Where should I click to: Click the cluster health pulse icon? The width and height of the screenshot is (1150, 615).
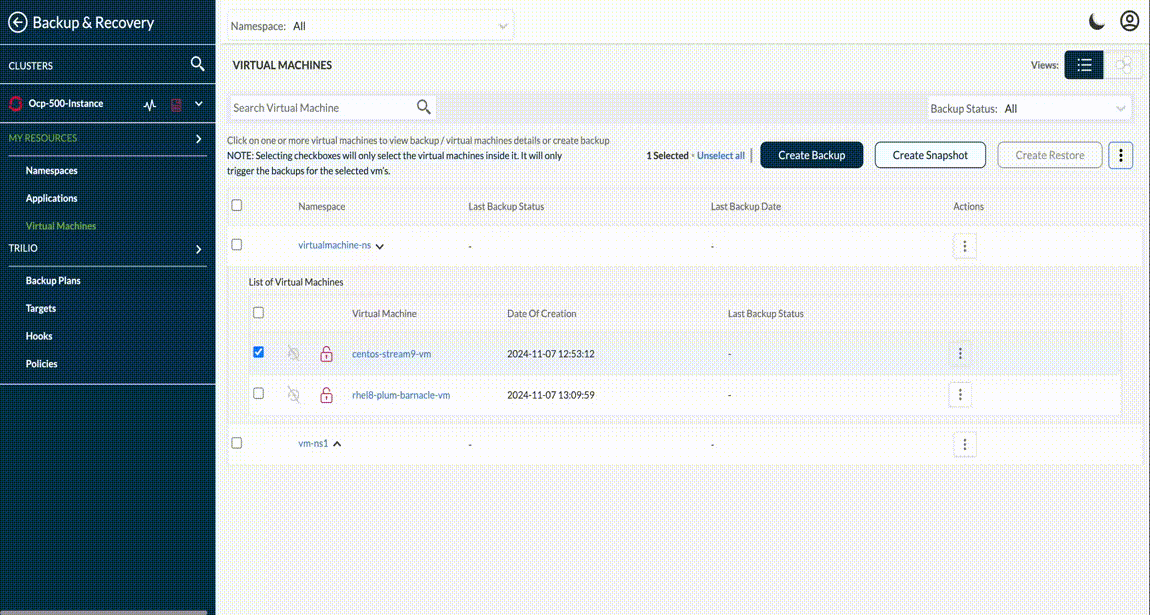(x=150, y=104)
